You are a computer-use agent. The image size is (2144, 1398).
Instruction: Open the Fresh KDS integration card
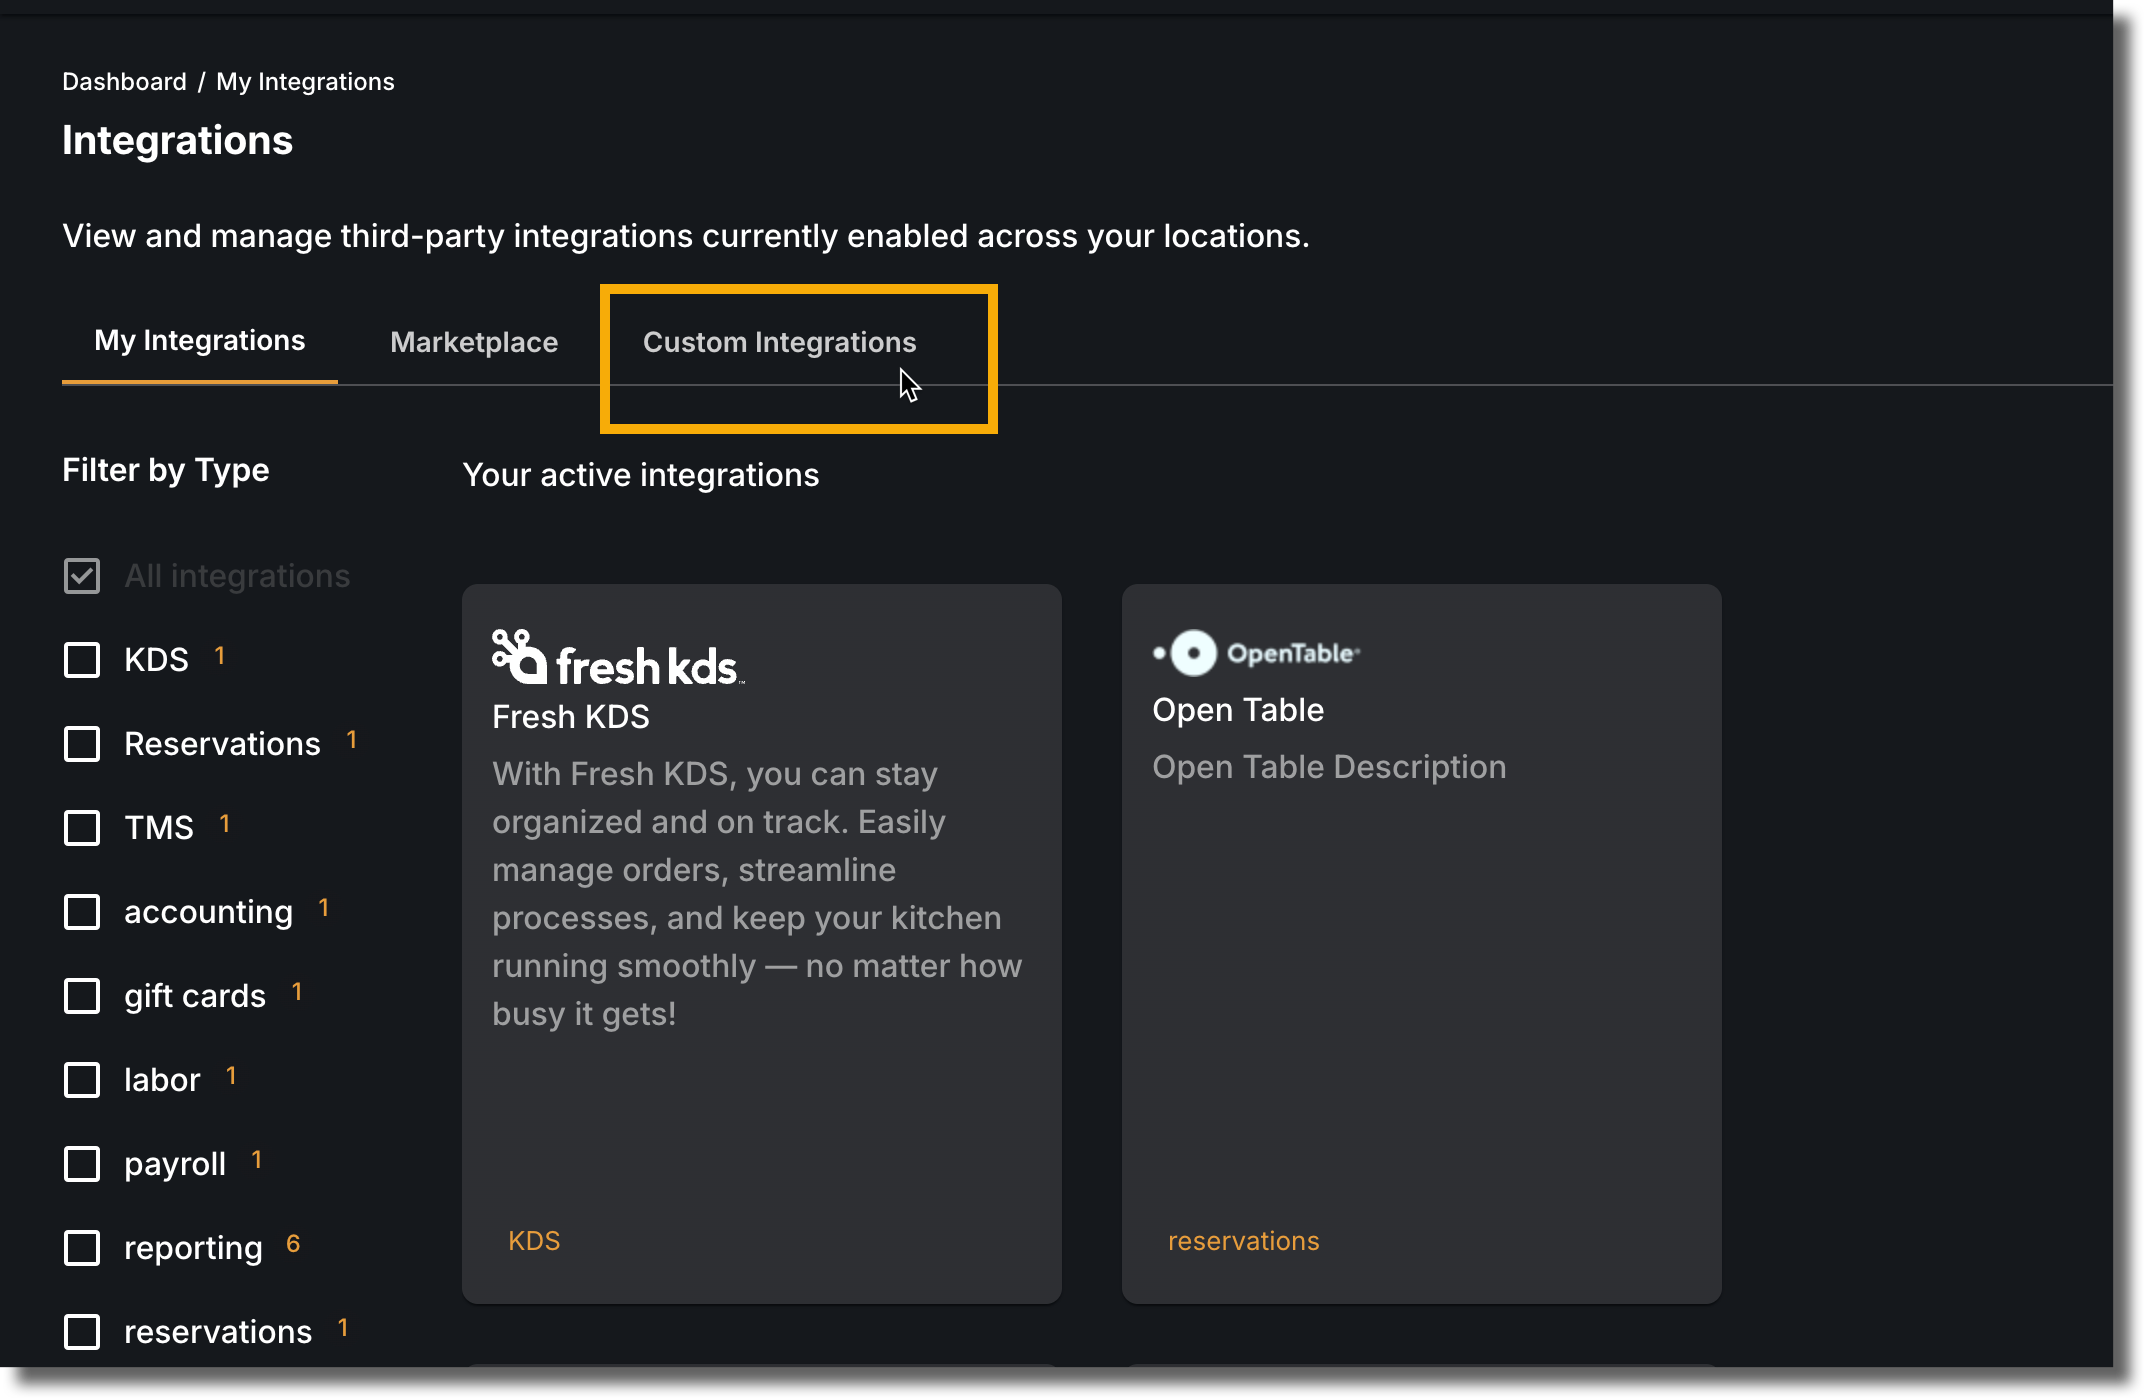(762, 943)
